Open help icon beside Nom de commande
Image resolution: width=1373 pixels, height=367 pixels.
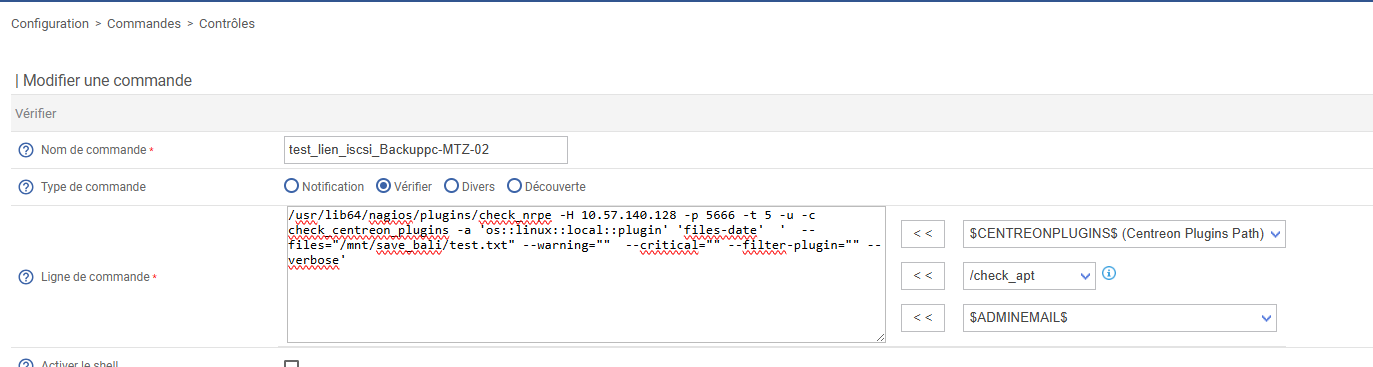tap(26, 150)
